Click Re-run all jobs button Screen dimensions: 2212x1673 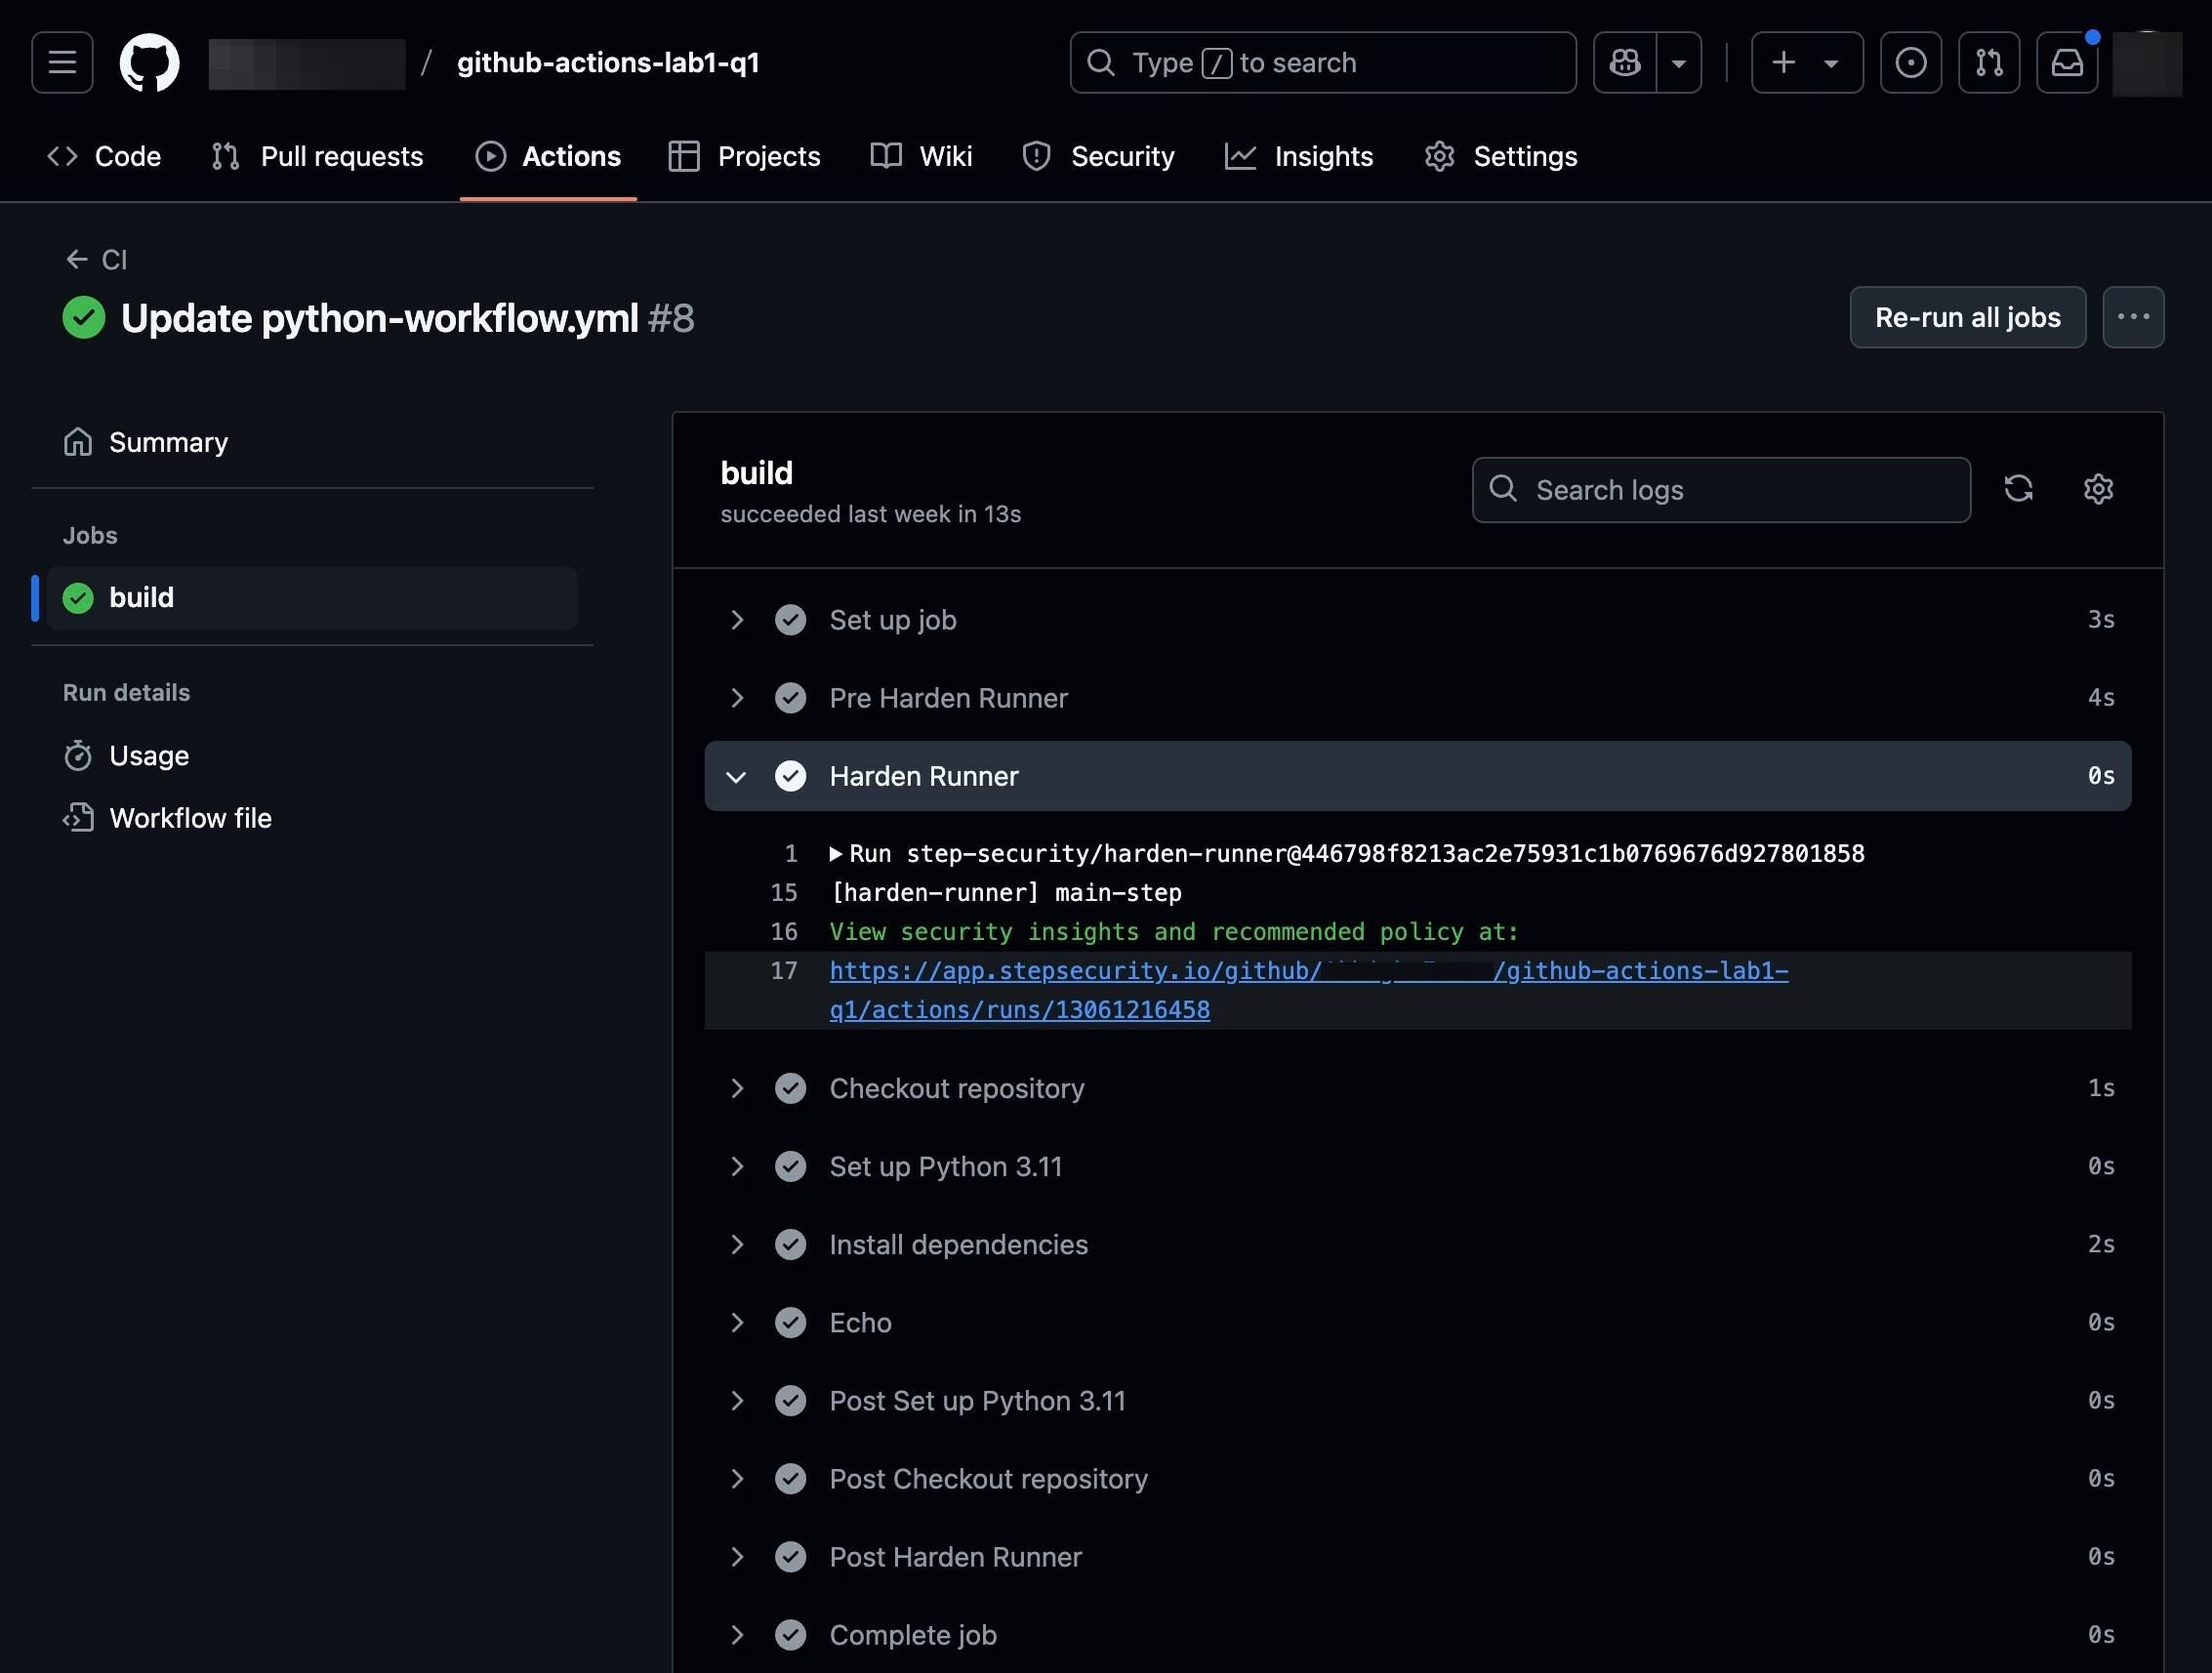coord(1967,317)
